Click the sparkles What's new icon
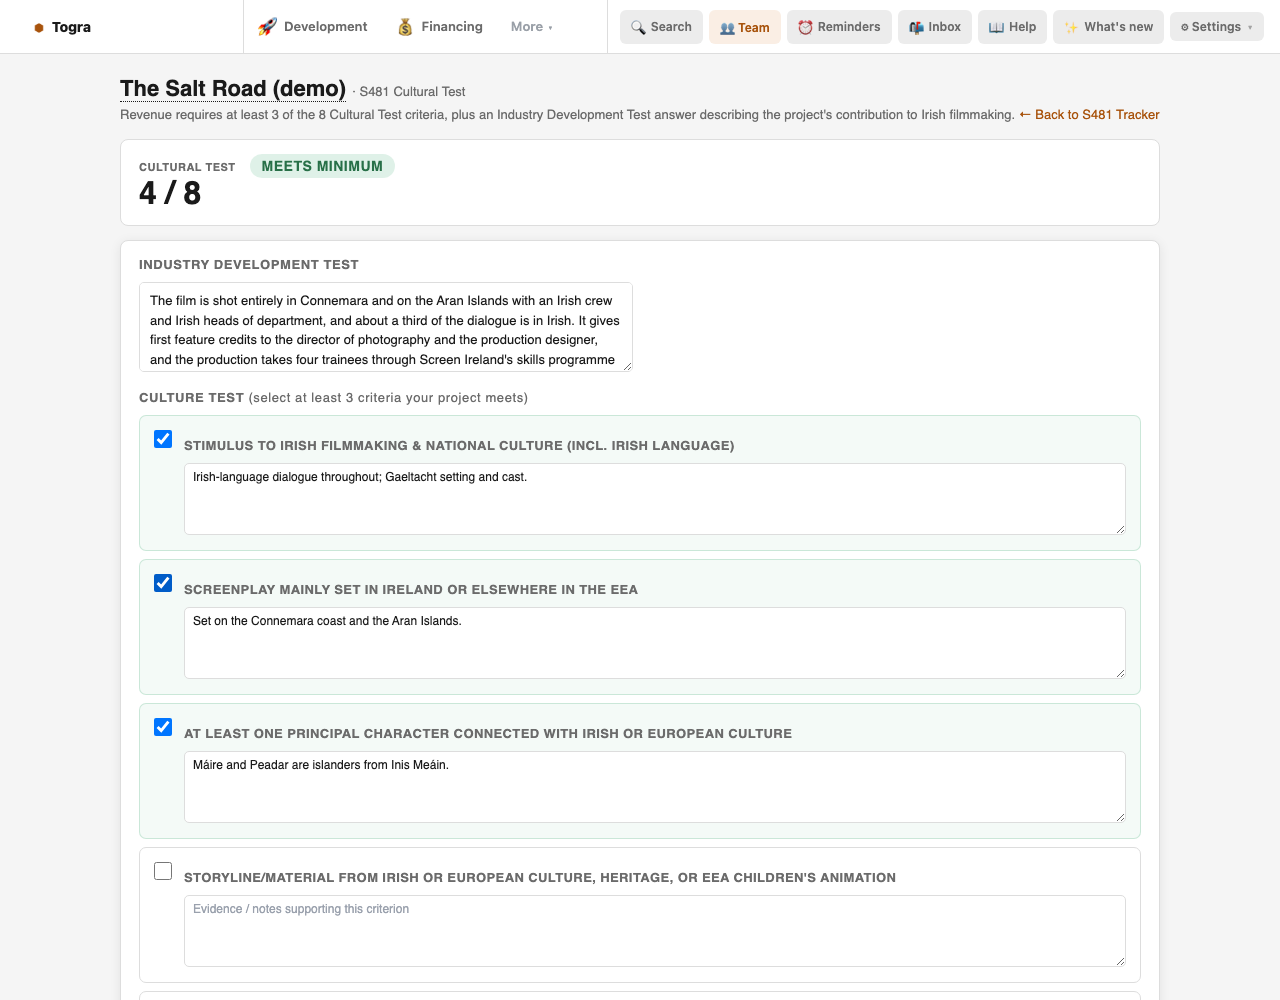The width and height of the screenshot is (1280, 1000). [x=1071, y=27]
